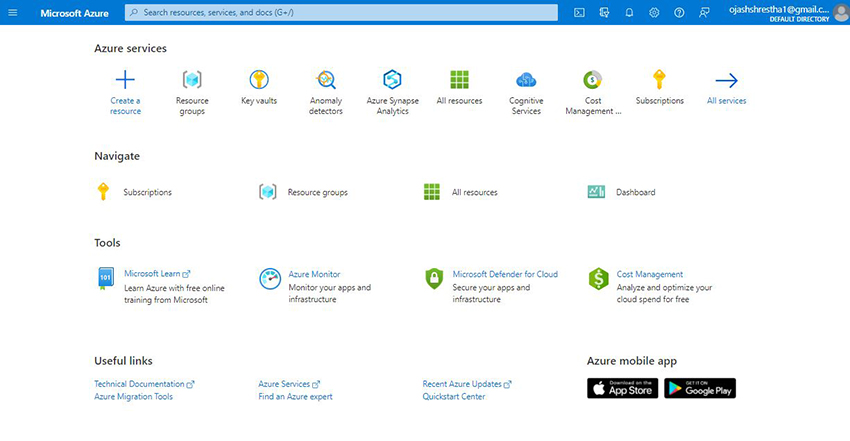Open Anomaly detectors service icon

pyautogui.click(x=326, y=81)
